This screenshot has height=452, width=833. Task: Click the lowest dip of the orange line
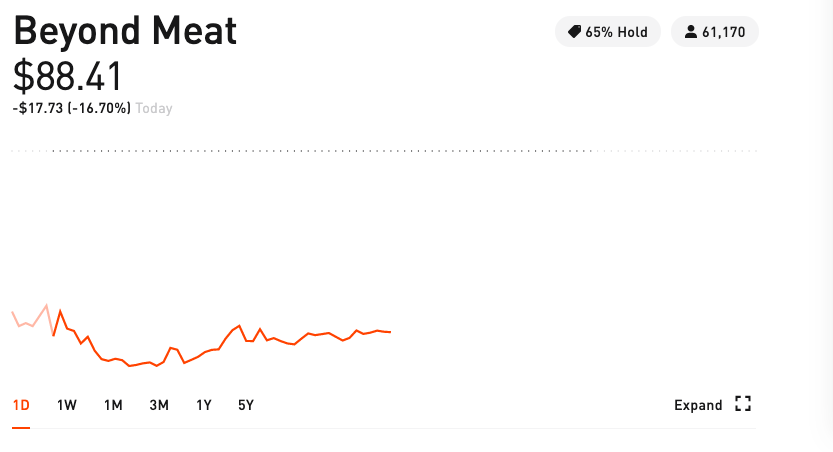(130, 365)
